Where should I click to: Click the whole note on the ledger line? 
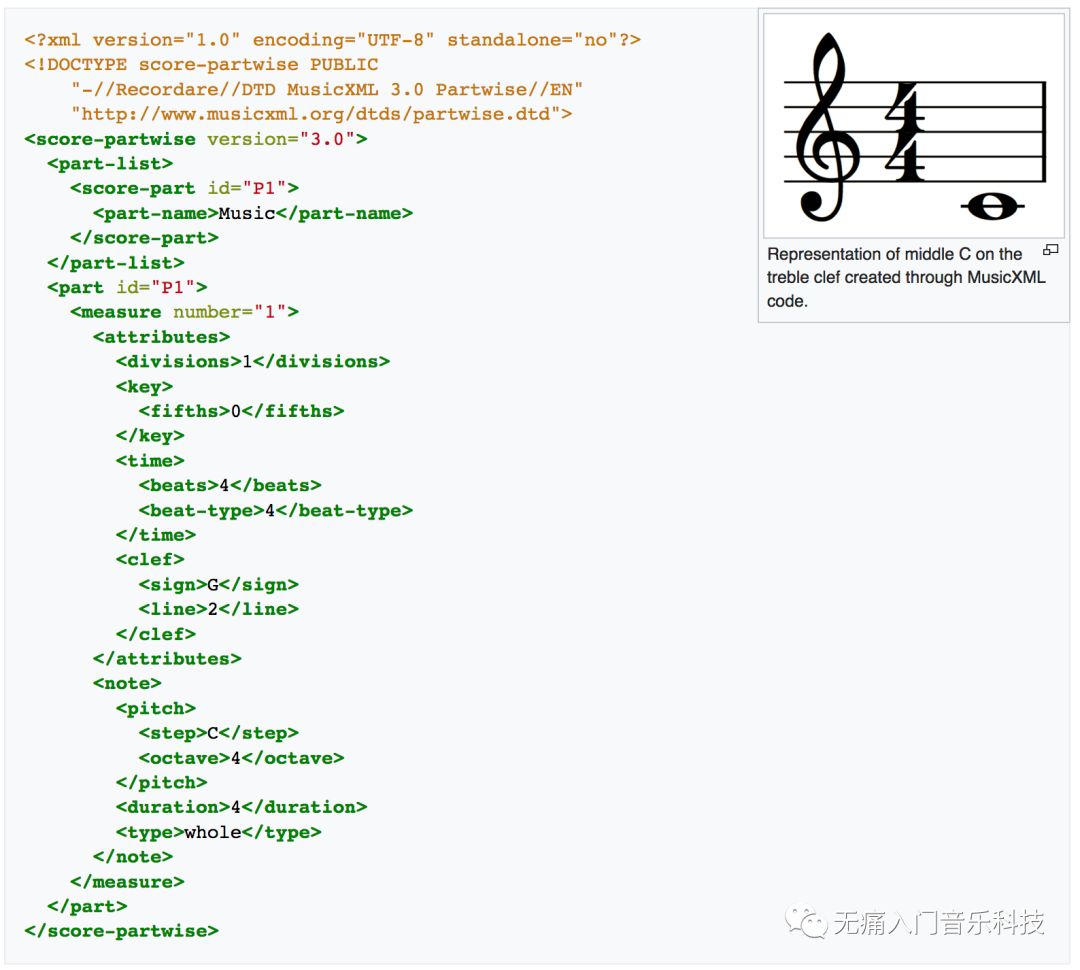pyautogui.click(x=992, y=206)
